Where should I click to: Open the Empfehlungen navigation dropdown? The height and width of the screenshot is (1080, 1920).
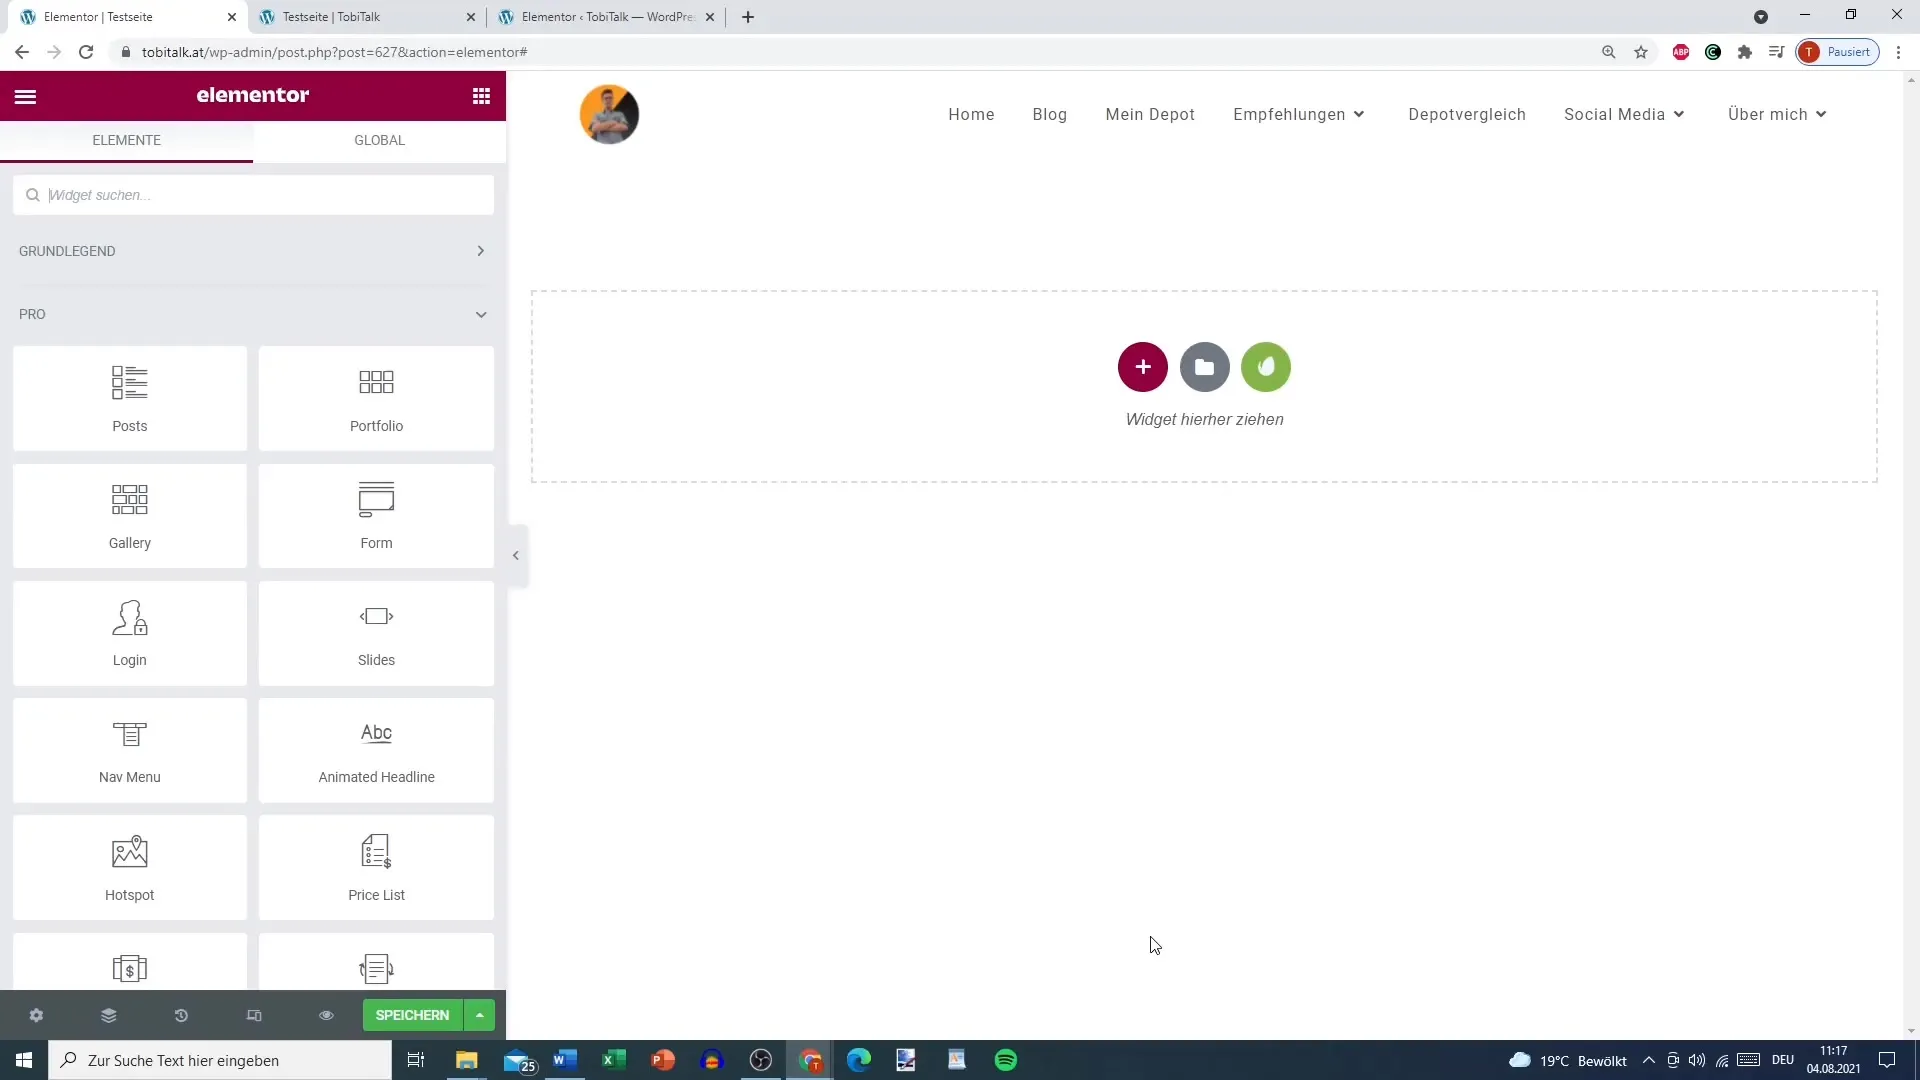click(1298, 114)
